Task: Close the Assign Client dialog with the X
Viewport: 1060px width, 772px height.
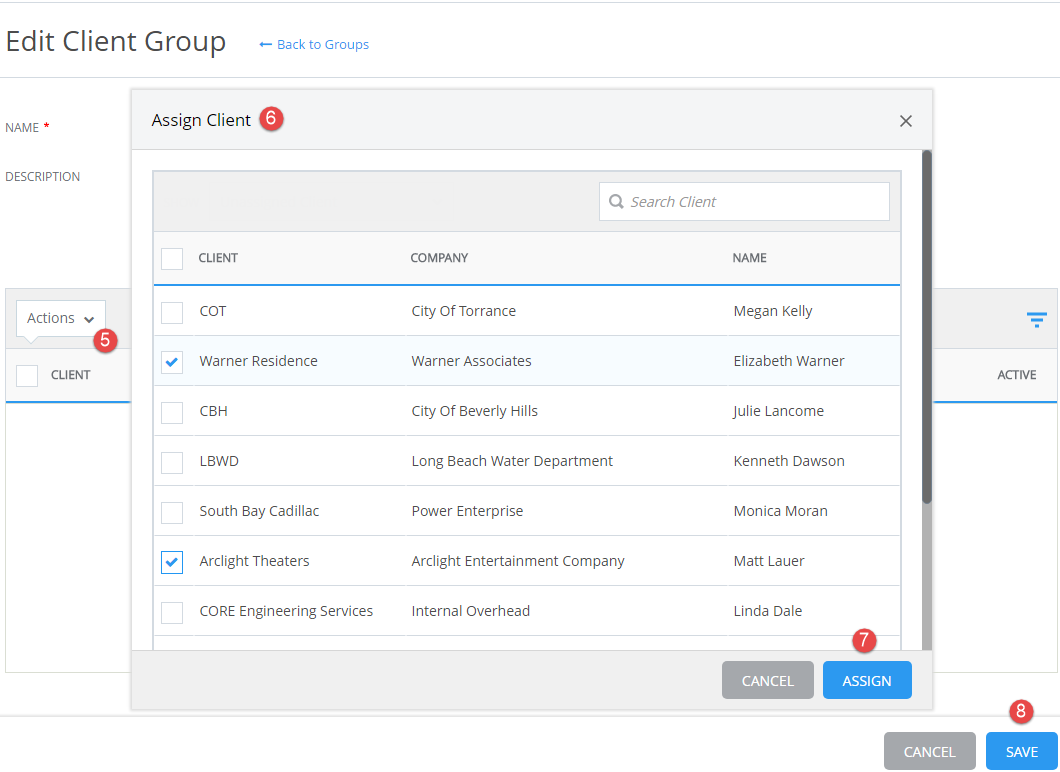Action: [x=905, y=120]
